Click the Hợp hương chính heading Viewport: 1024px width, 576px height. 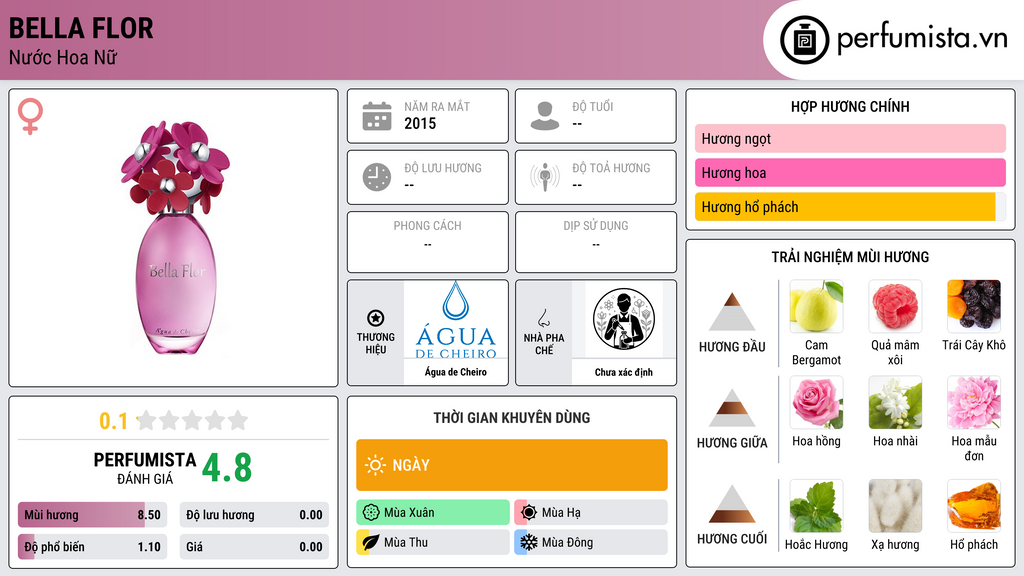[x=850, y=106]
